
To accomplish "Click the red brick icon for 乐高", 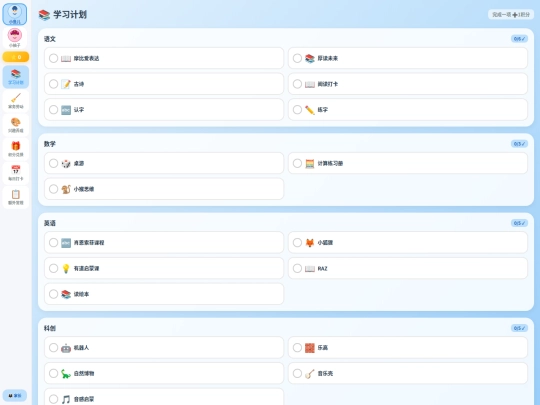I will click(310, 347).
